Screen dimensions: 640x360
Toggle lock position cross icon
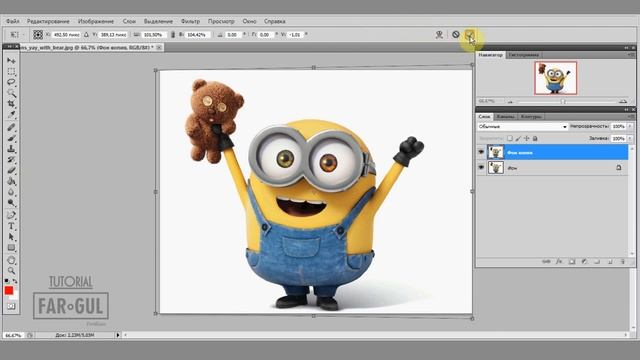527,138
